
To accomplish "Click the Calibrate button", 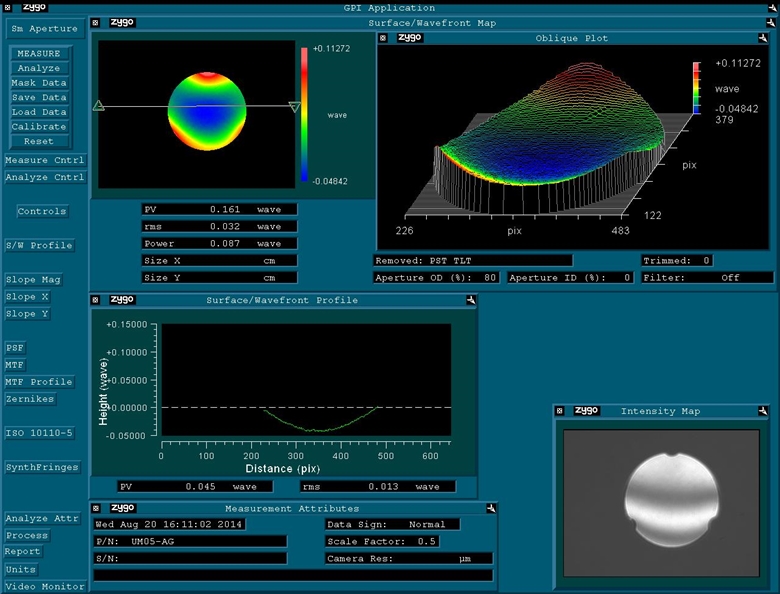I will click(x=39, y=127).
